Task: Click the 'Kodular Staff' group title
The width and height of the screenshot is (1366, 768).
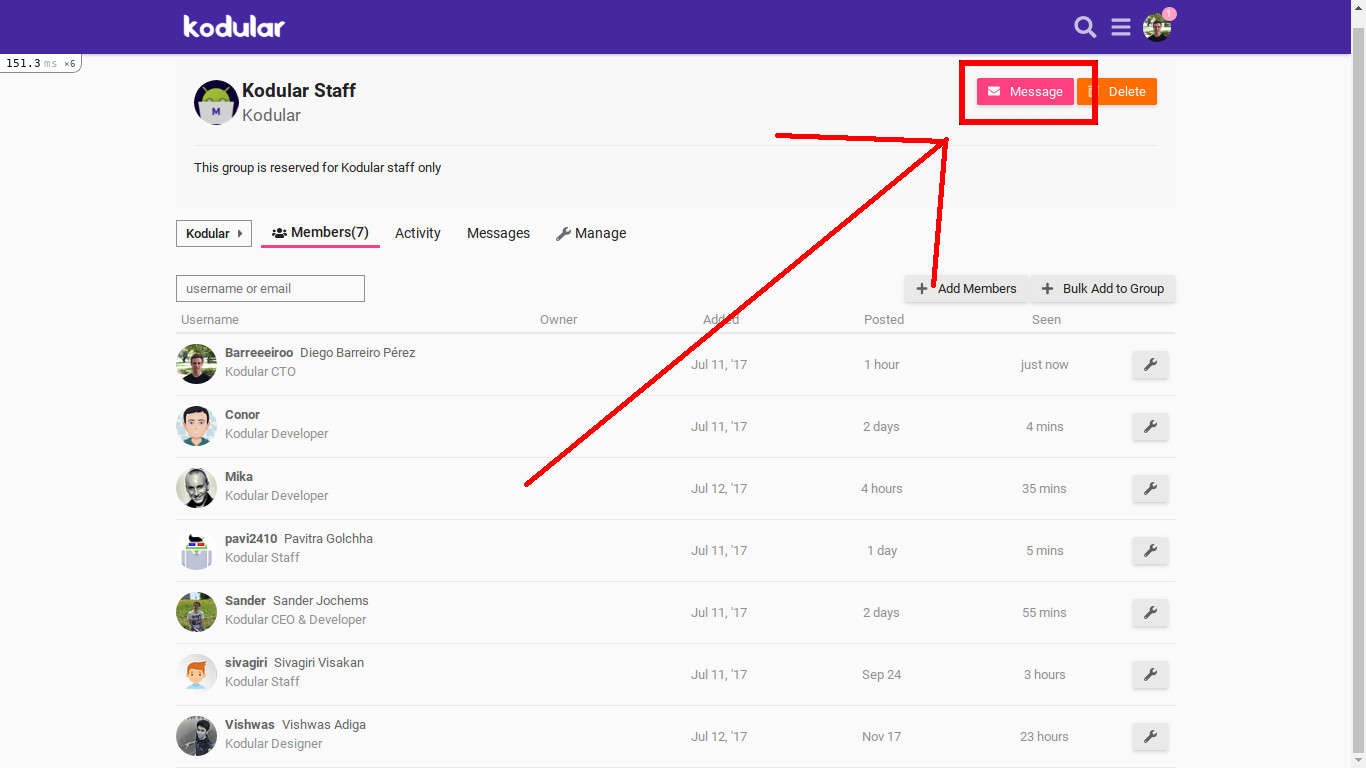Action: (299, 90)
